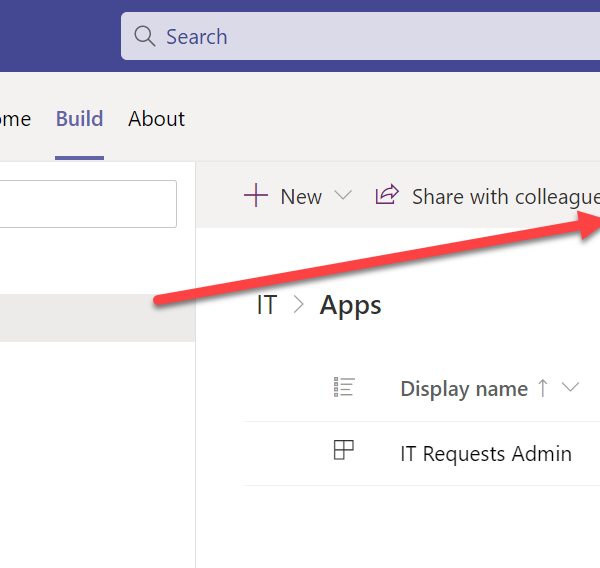Screen dimensions: 600x568
Task: Open the Display name column dropdown chevron
Action: point(571,388)
